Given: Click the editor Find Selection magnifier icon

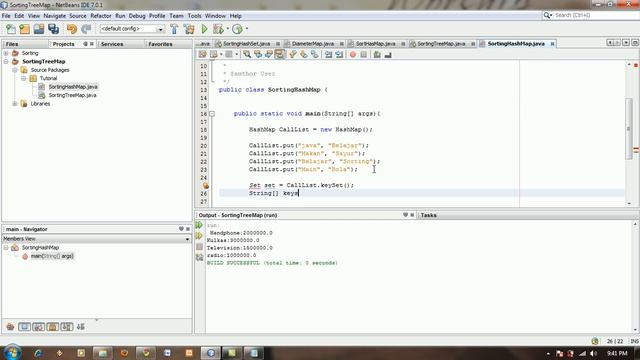Looking at the screenshot, I should [247, 54].
